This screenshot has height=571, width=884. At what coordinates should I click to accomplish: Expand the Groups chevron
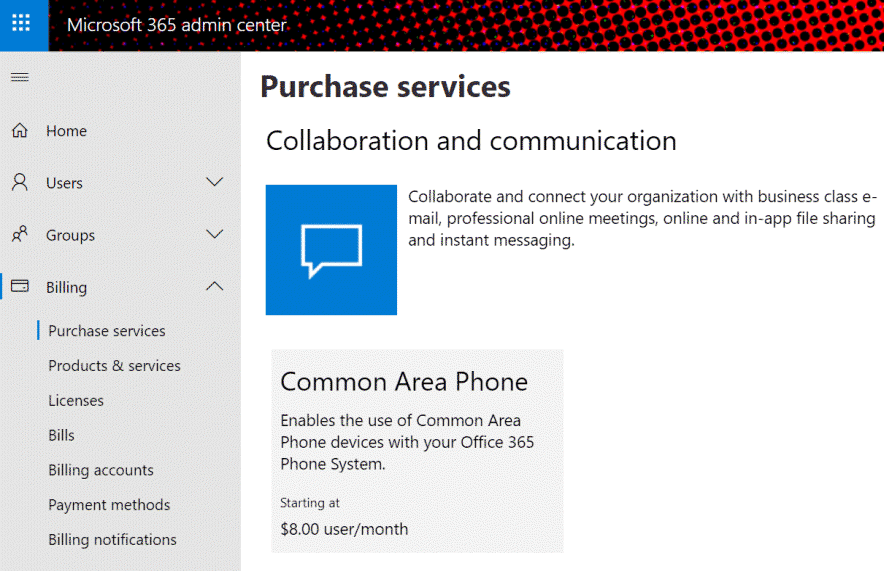[x=214, y=234]
